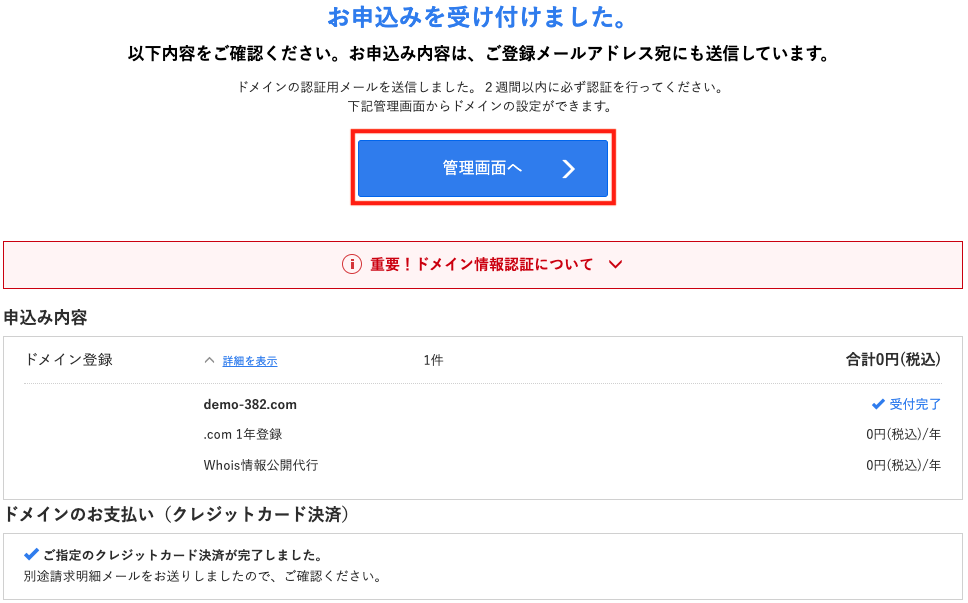
Task: Select the demo-382.com domain name
Action: [x=250, y=404]
